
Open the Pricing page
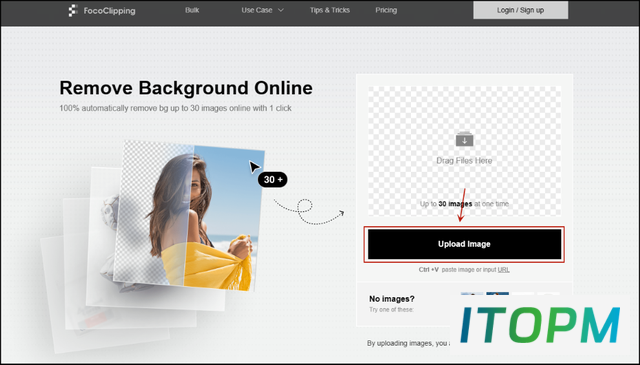tap(386, 10)
